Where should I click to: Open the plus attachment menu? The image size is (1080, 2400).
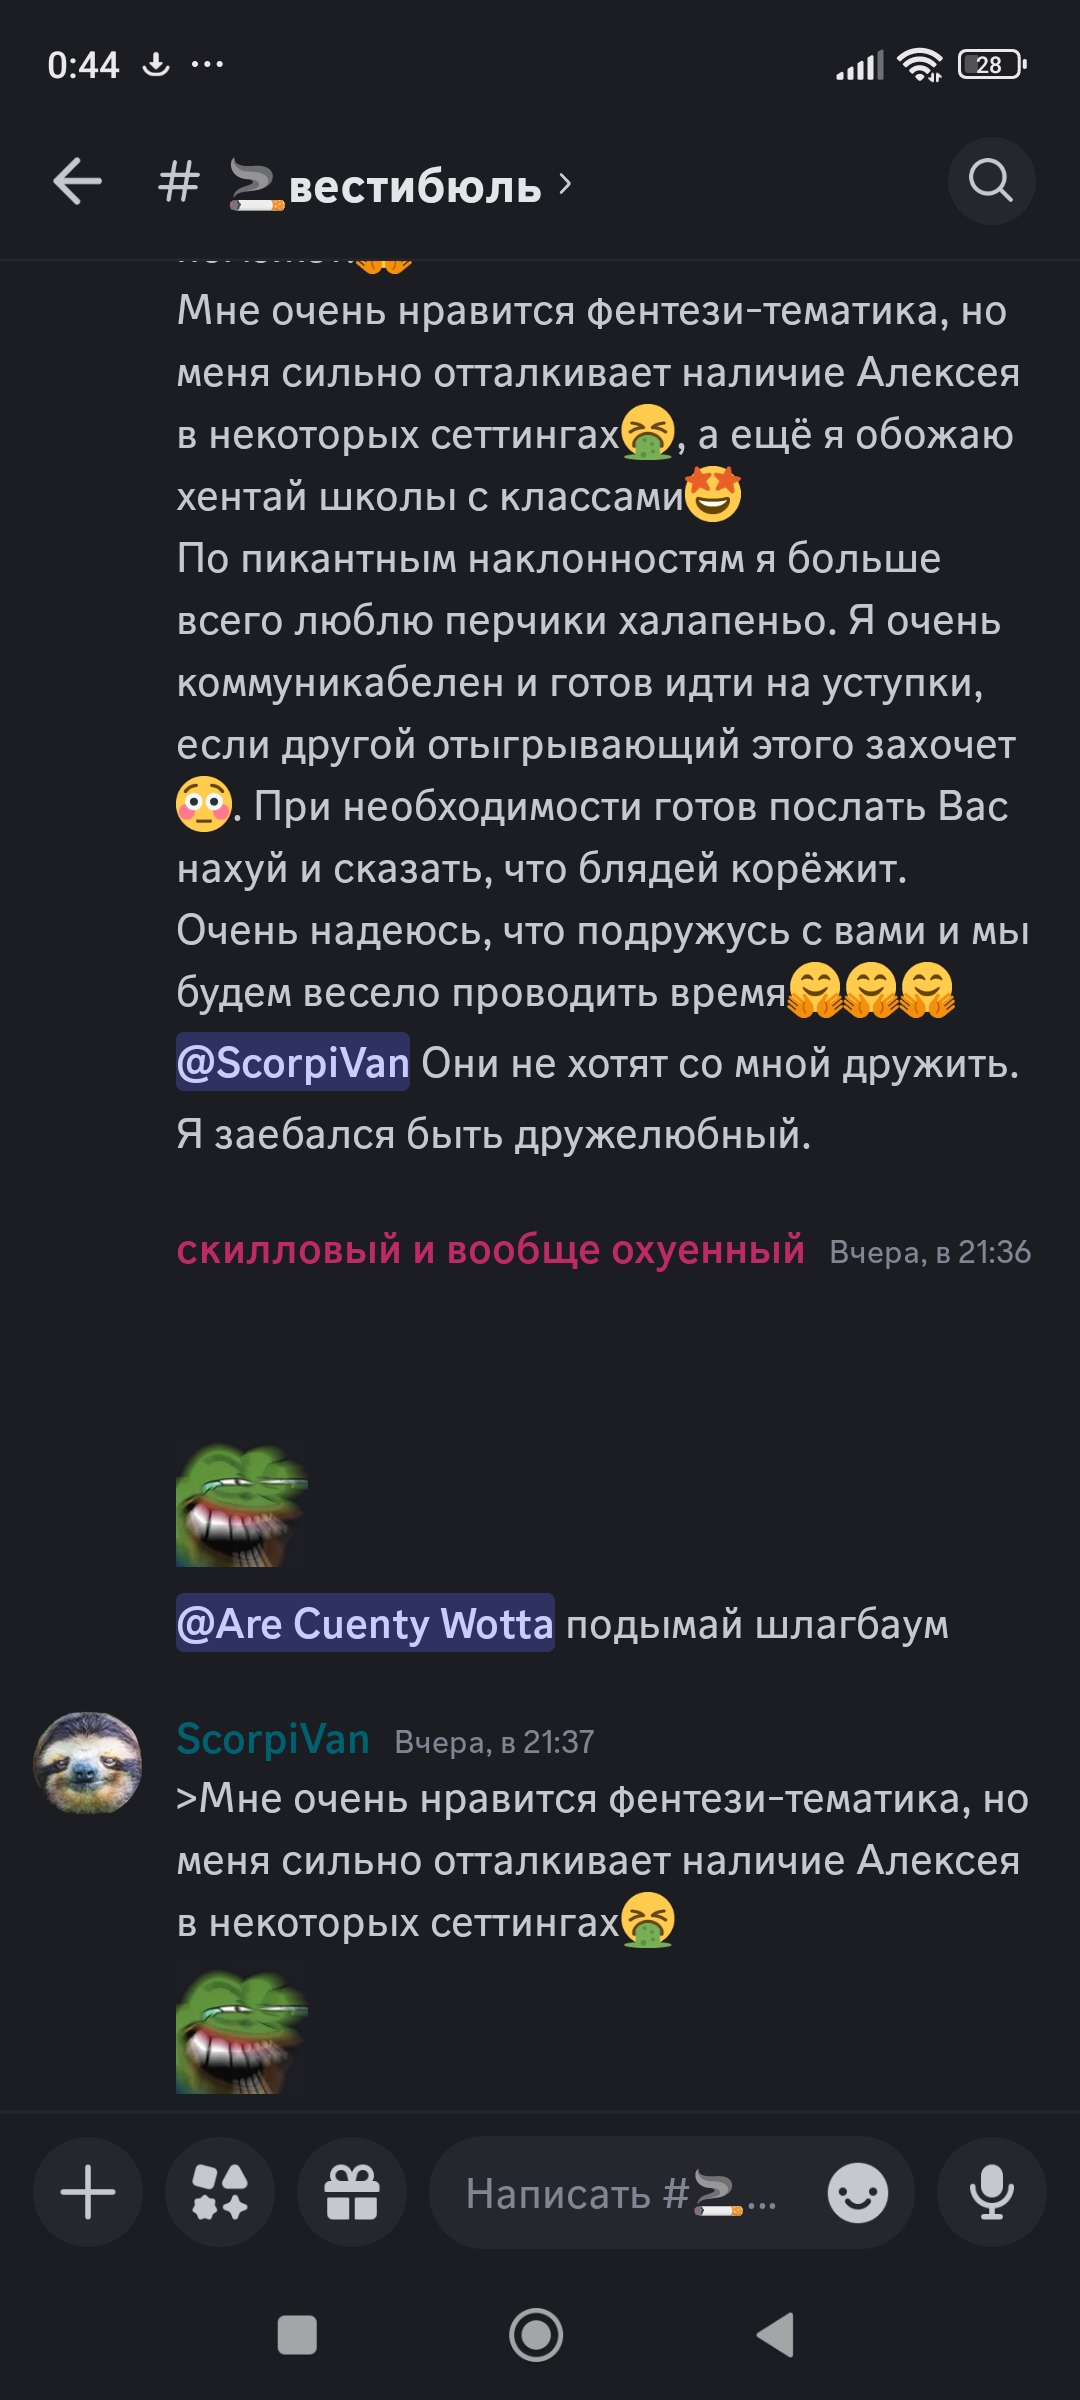coord(88,2193)
